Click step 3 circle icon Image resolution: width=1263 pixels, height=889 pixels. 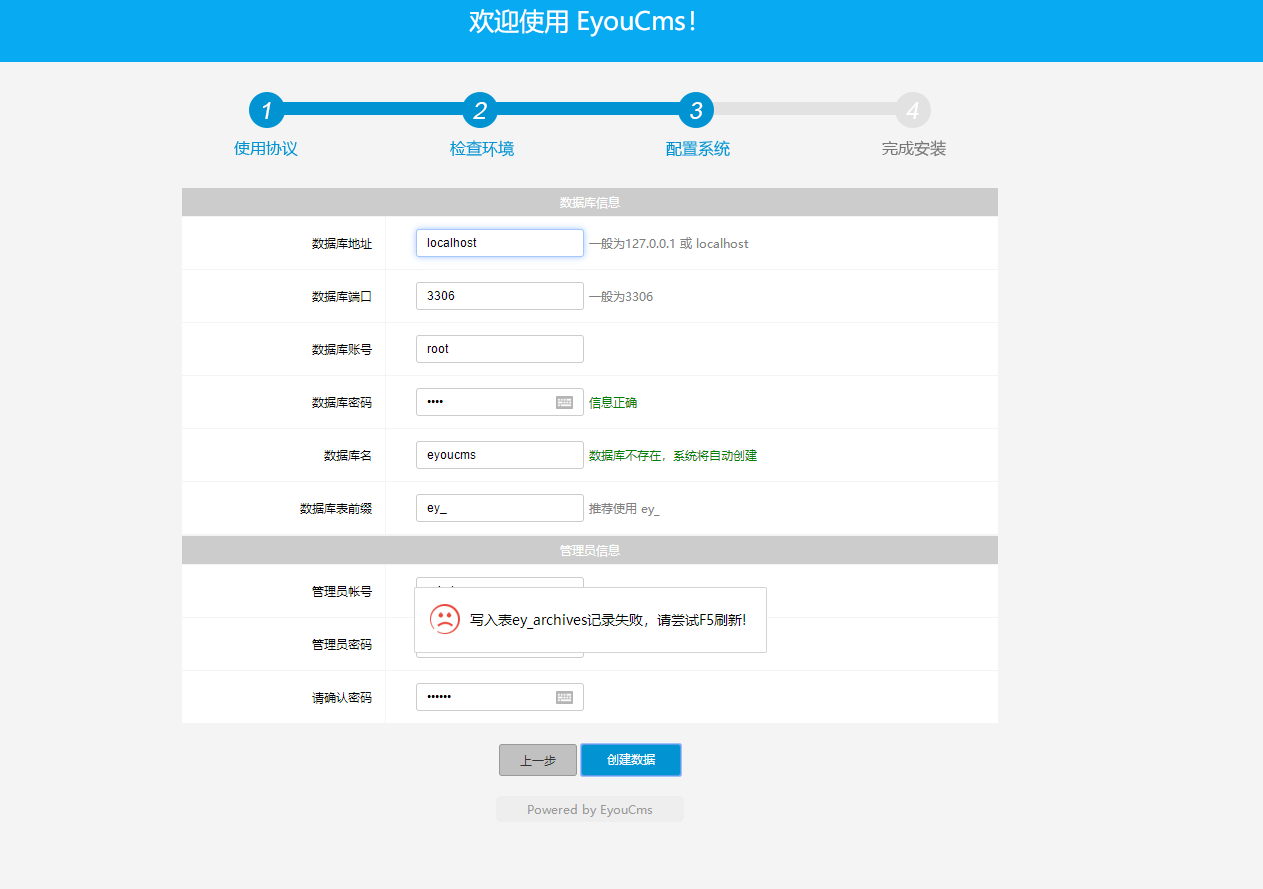pos(696,110)
